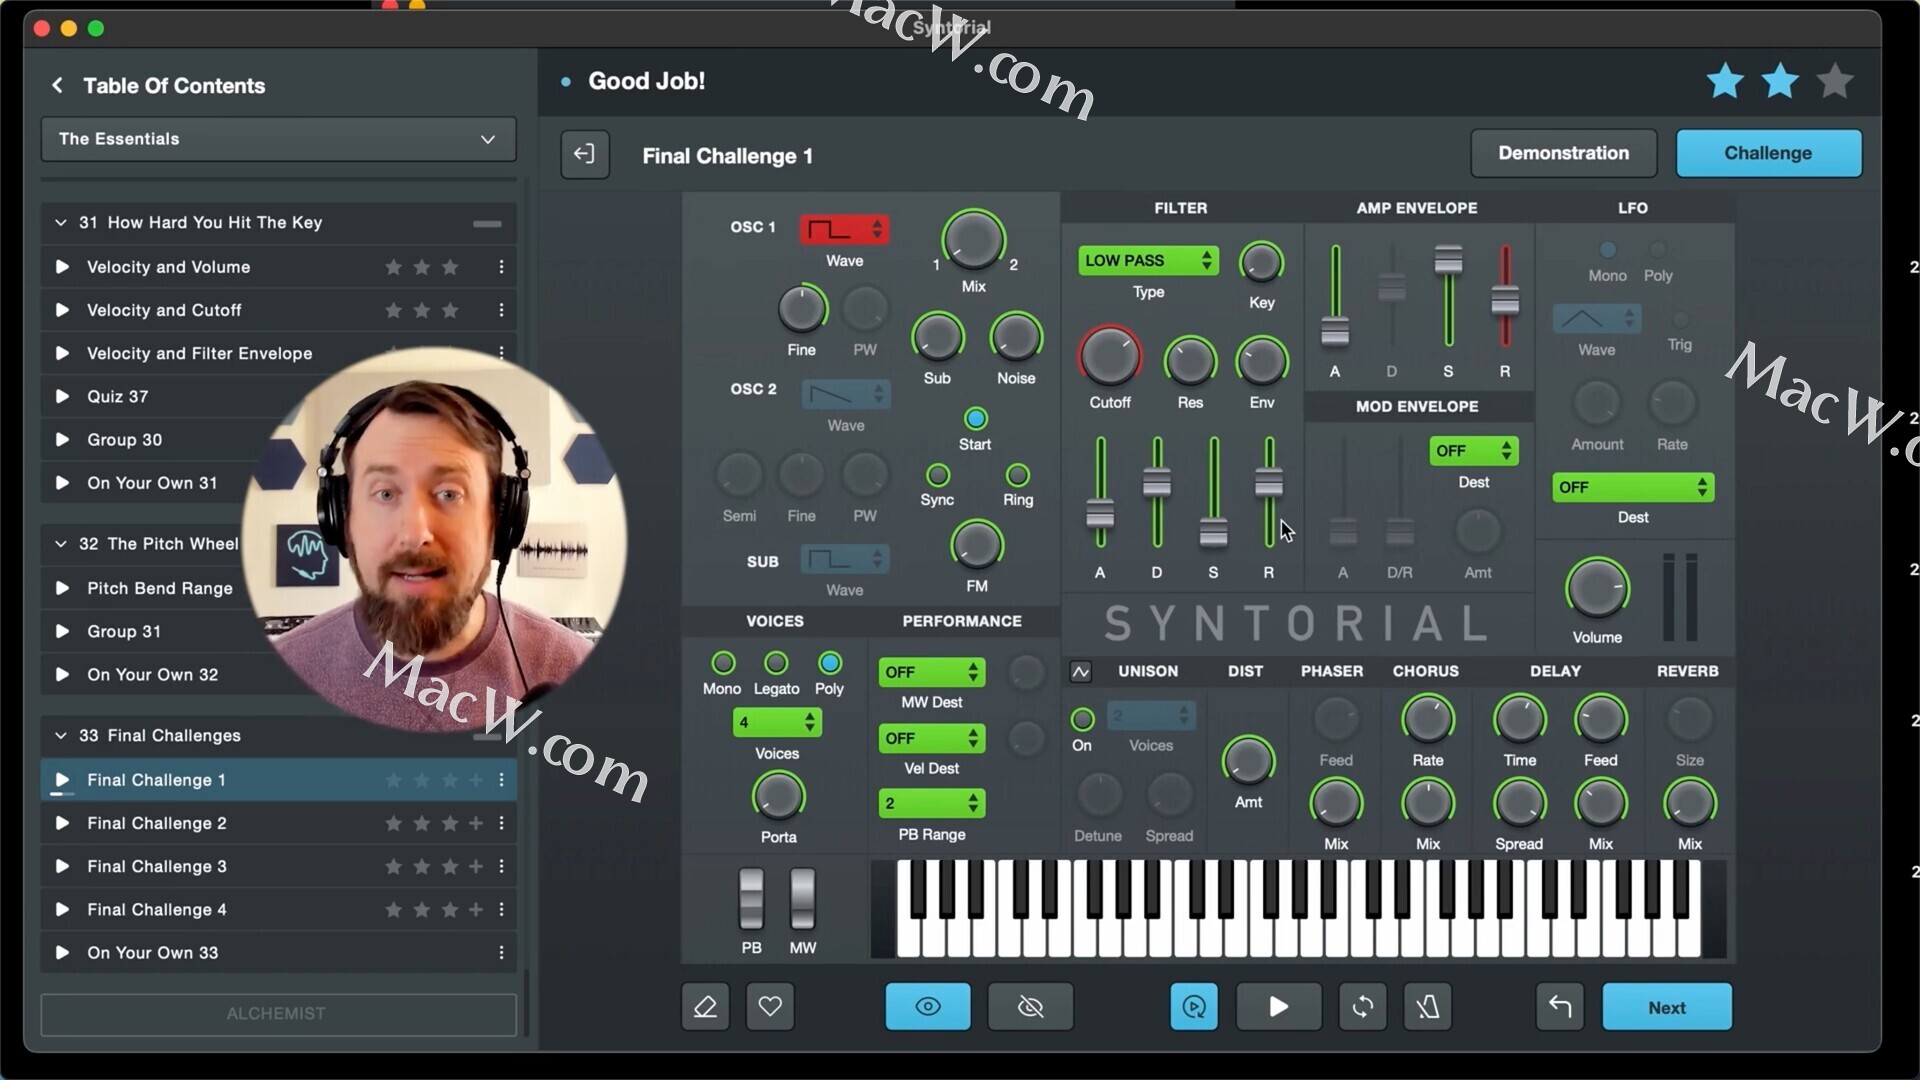Open options menu for Final Challenge 2
The height and width of the screenshot is (1080, 1920).
(501, 823)
